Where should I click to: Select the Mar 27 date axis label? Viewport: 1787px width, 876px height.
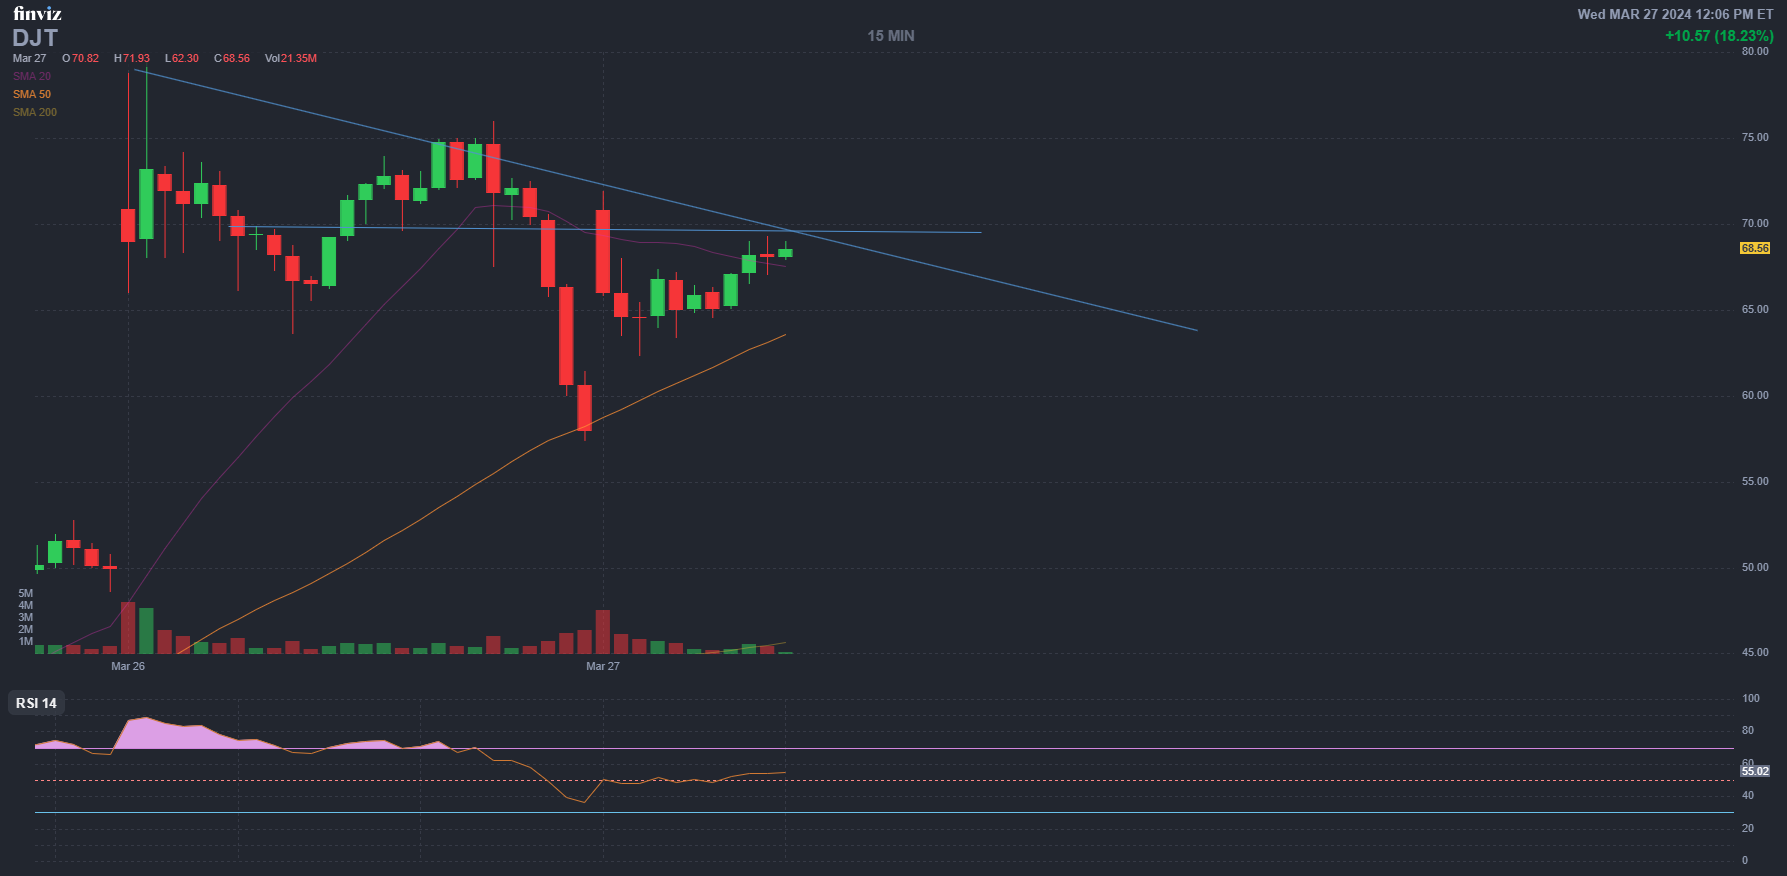[x=602, y=666]
